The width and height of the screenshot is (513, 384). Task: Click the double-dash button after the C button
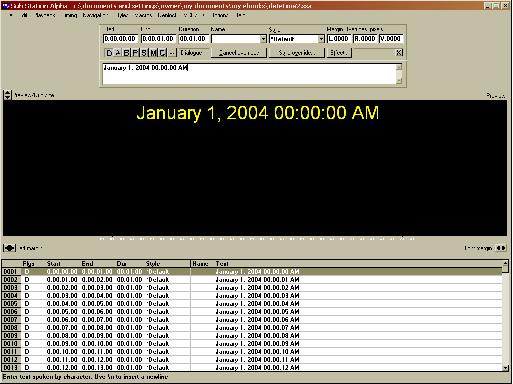(x=172, y=53)
